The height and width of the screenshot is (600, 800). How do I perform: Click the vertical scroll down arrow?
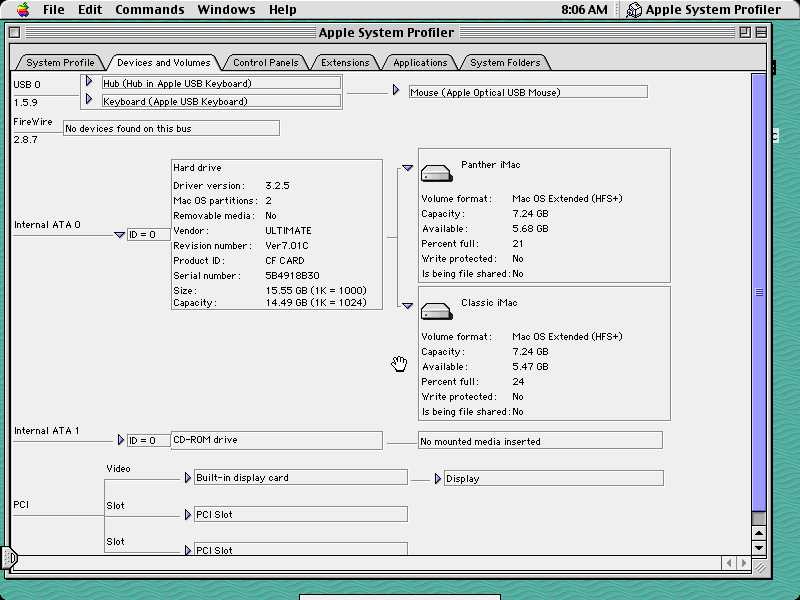(759, 548)
